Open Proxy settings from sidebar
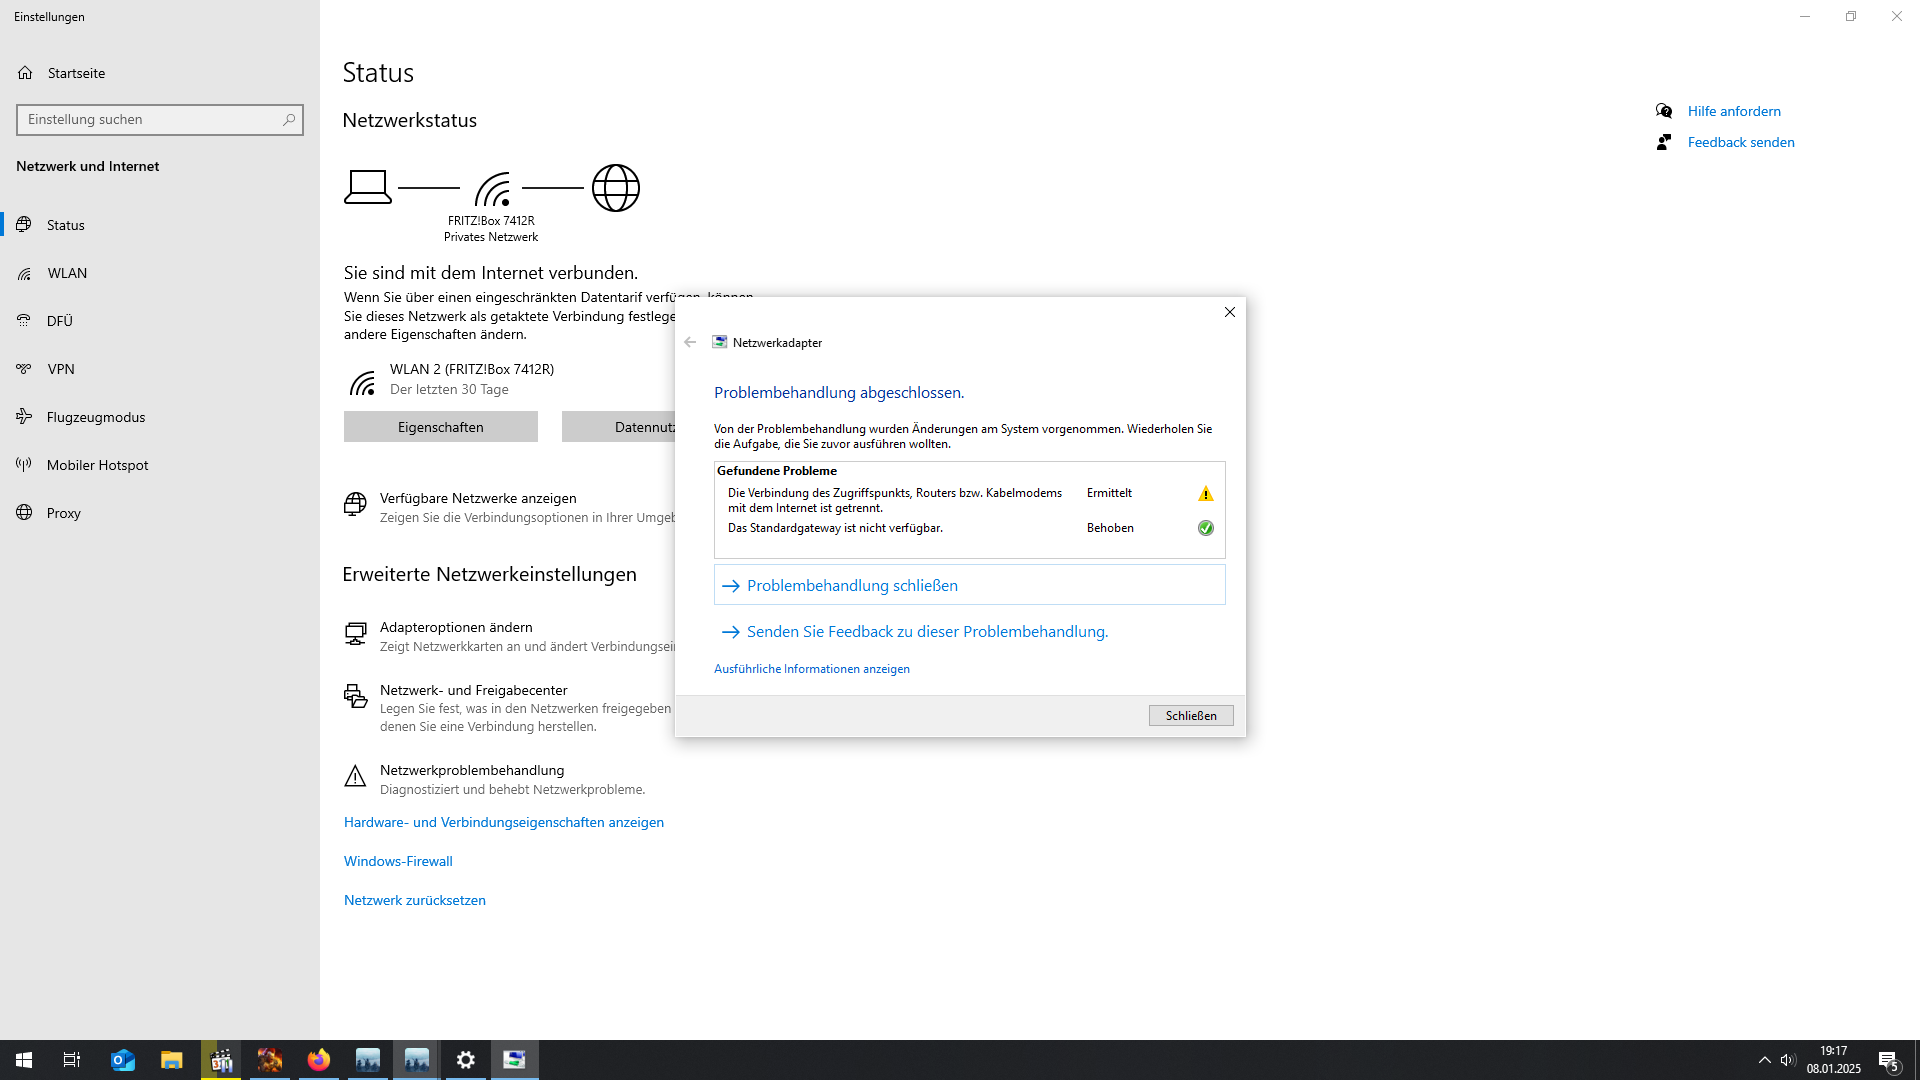 (63, 513)
